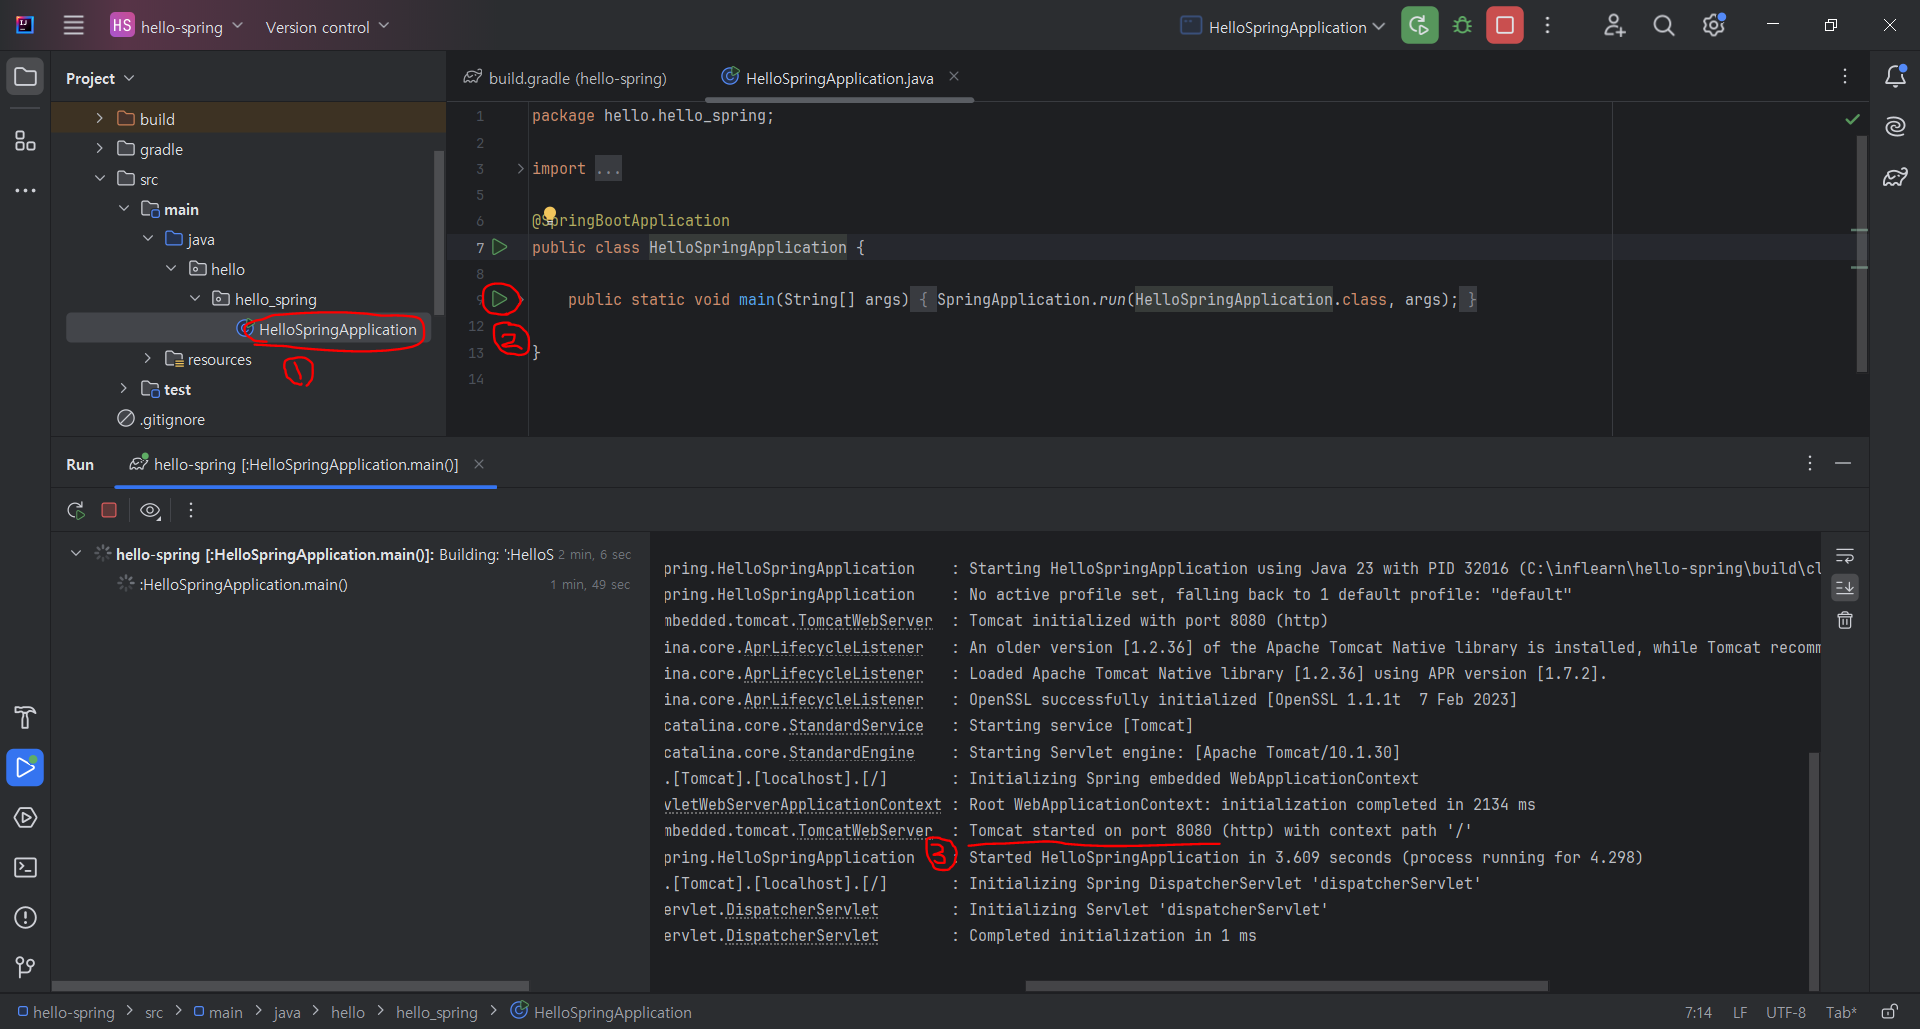This screenshot has width=1920, height=1029.
Task: Open the AI Assistant spiral icon
Action: click(1895, 126)
